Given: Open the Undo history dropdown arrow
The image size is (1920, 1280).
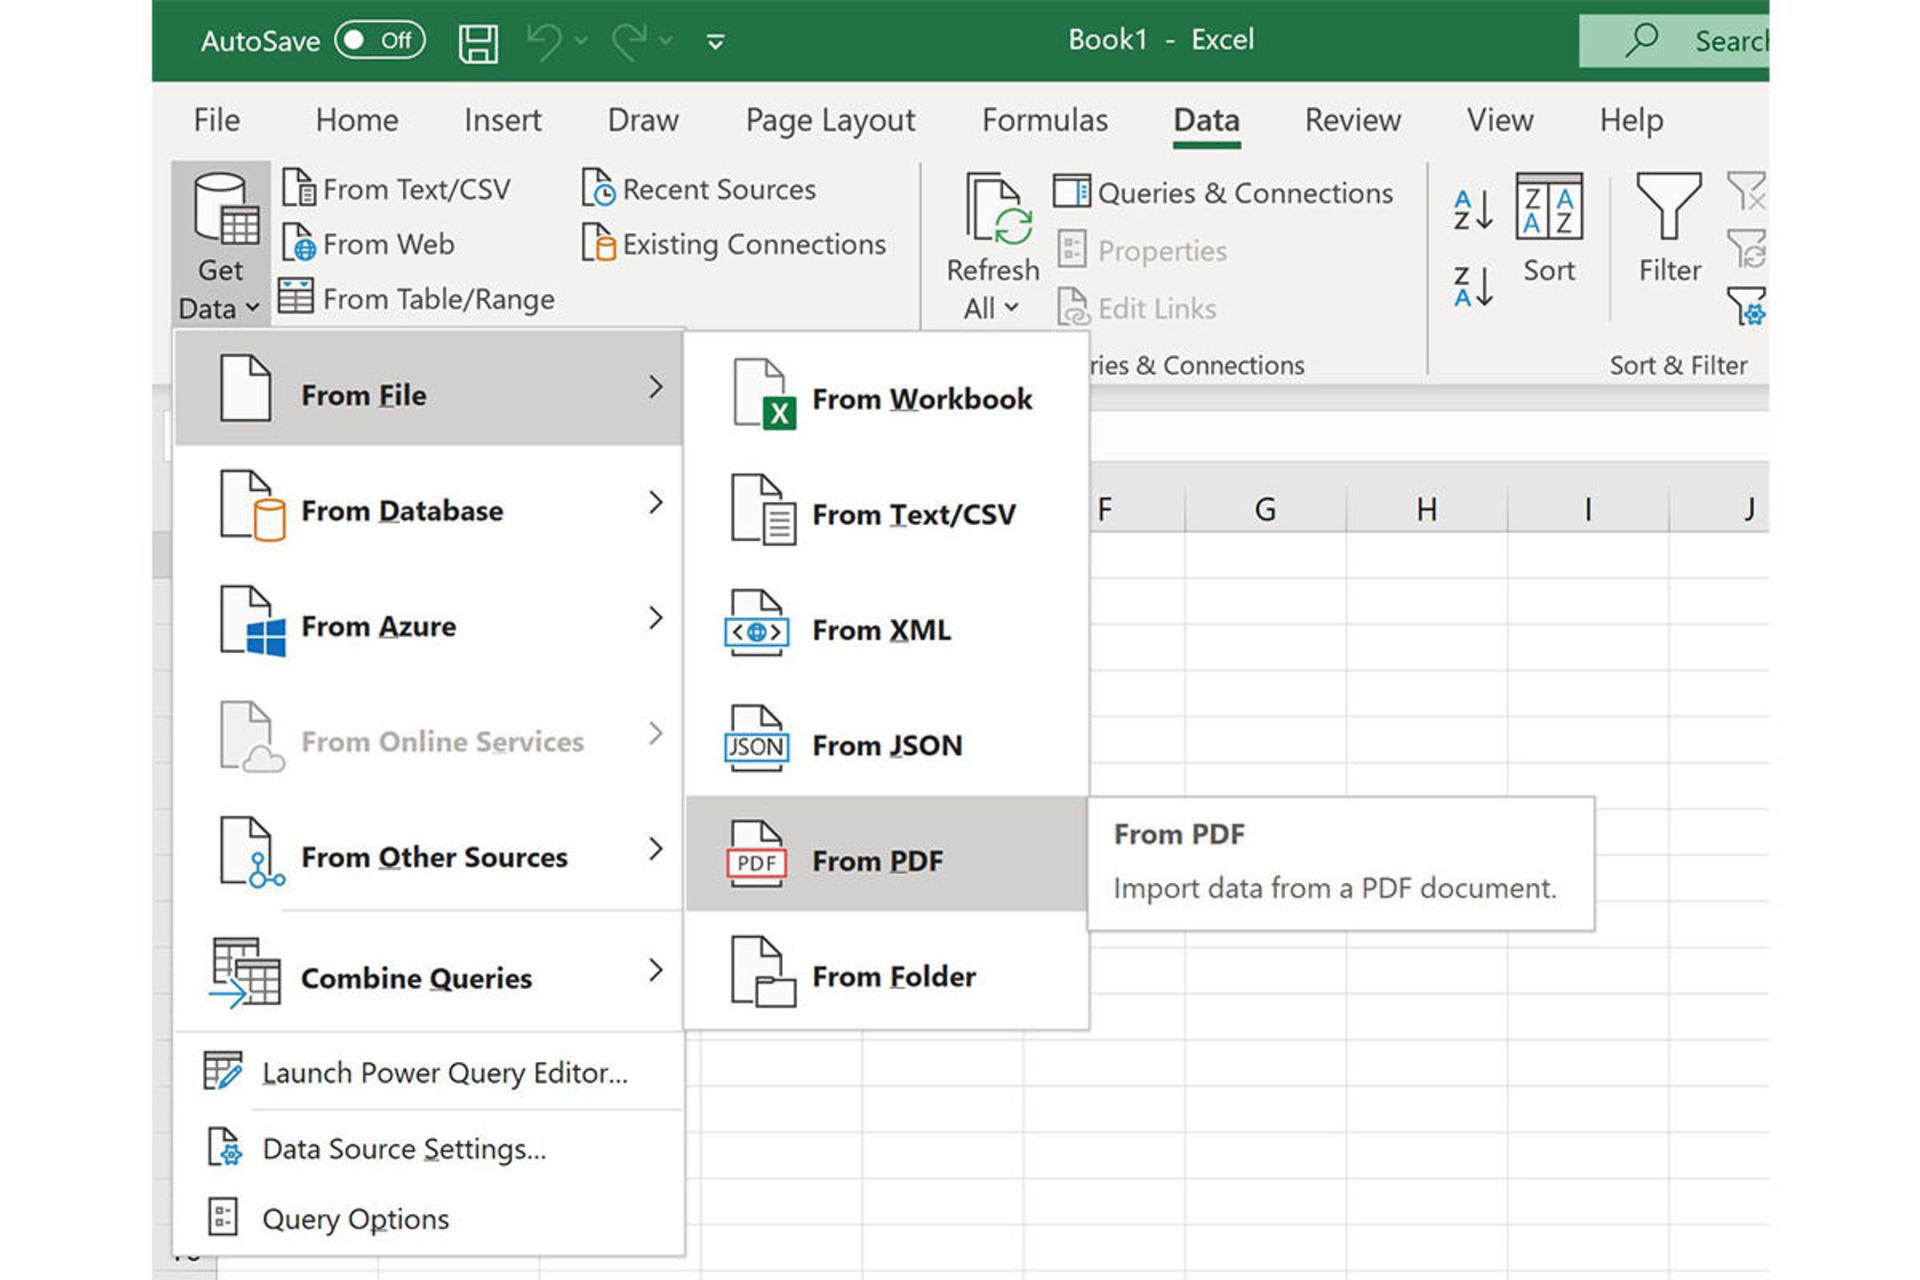Looking at the screenshot, I should [x=581, y=41].
